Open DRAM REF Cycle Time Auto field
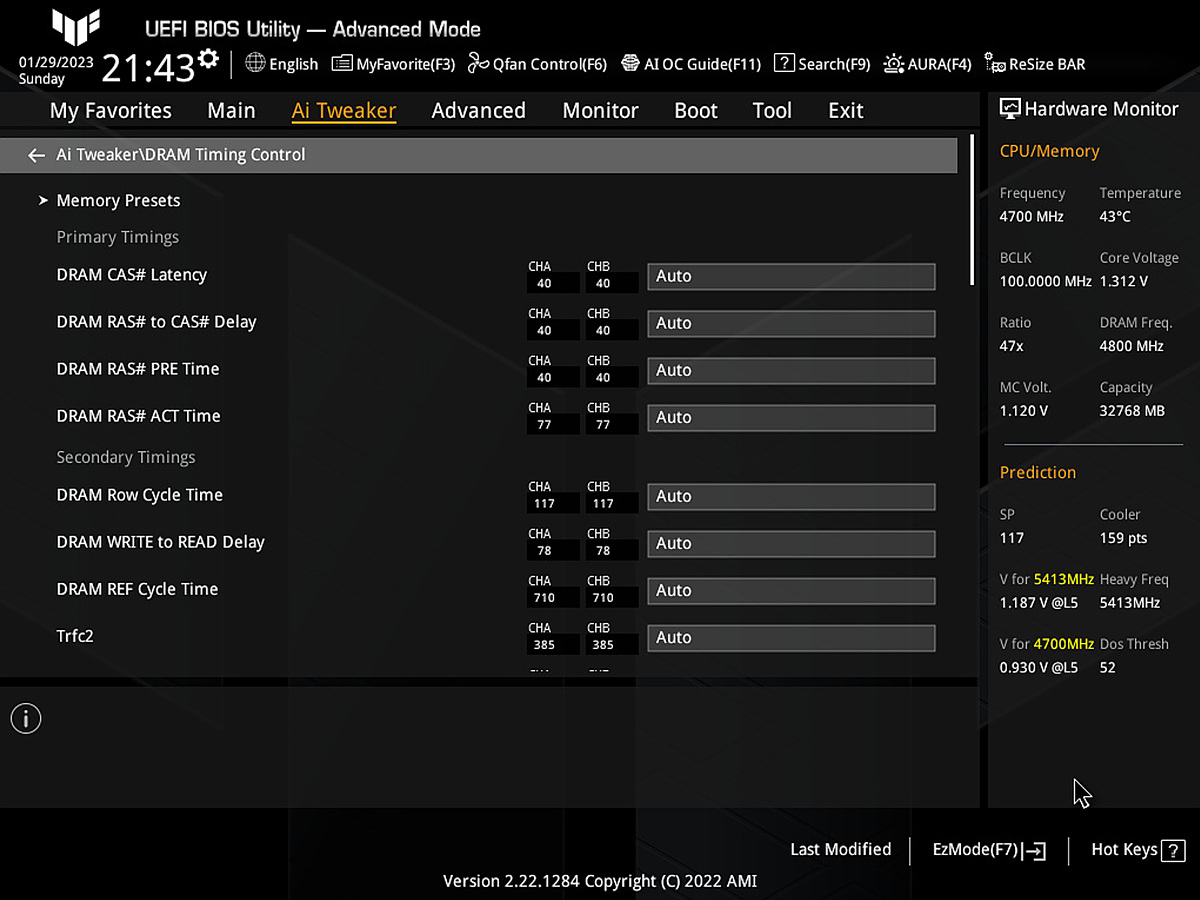 coord(791,590)
